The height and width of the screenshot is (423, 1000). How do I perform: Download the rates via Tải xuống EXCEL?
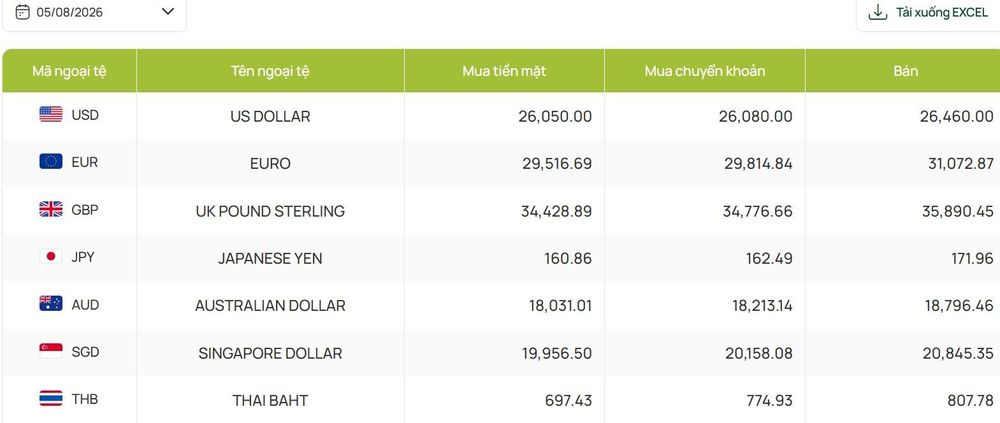click(929, 12)
